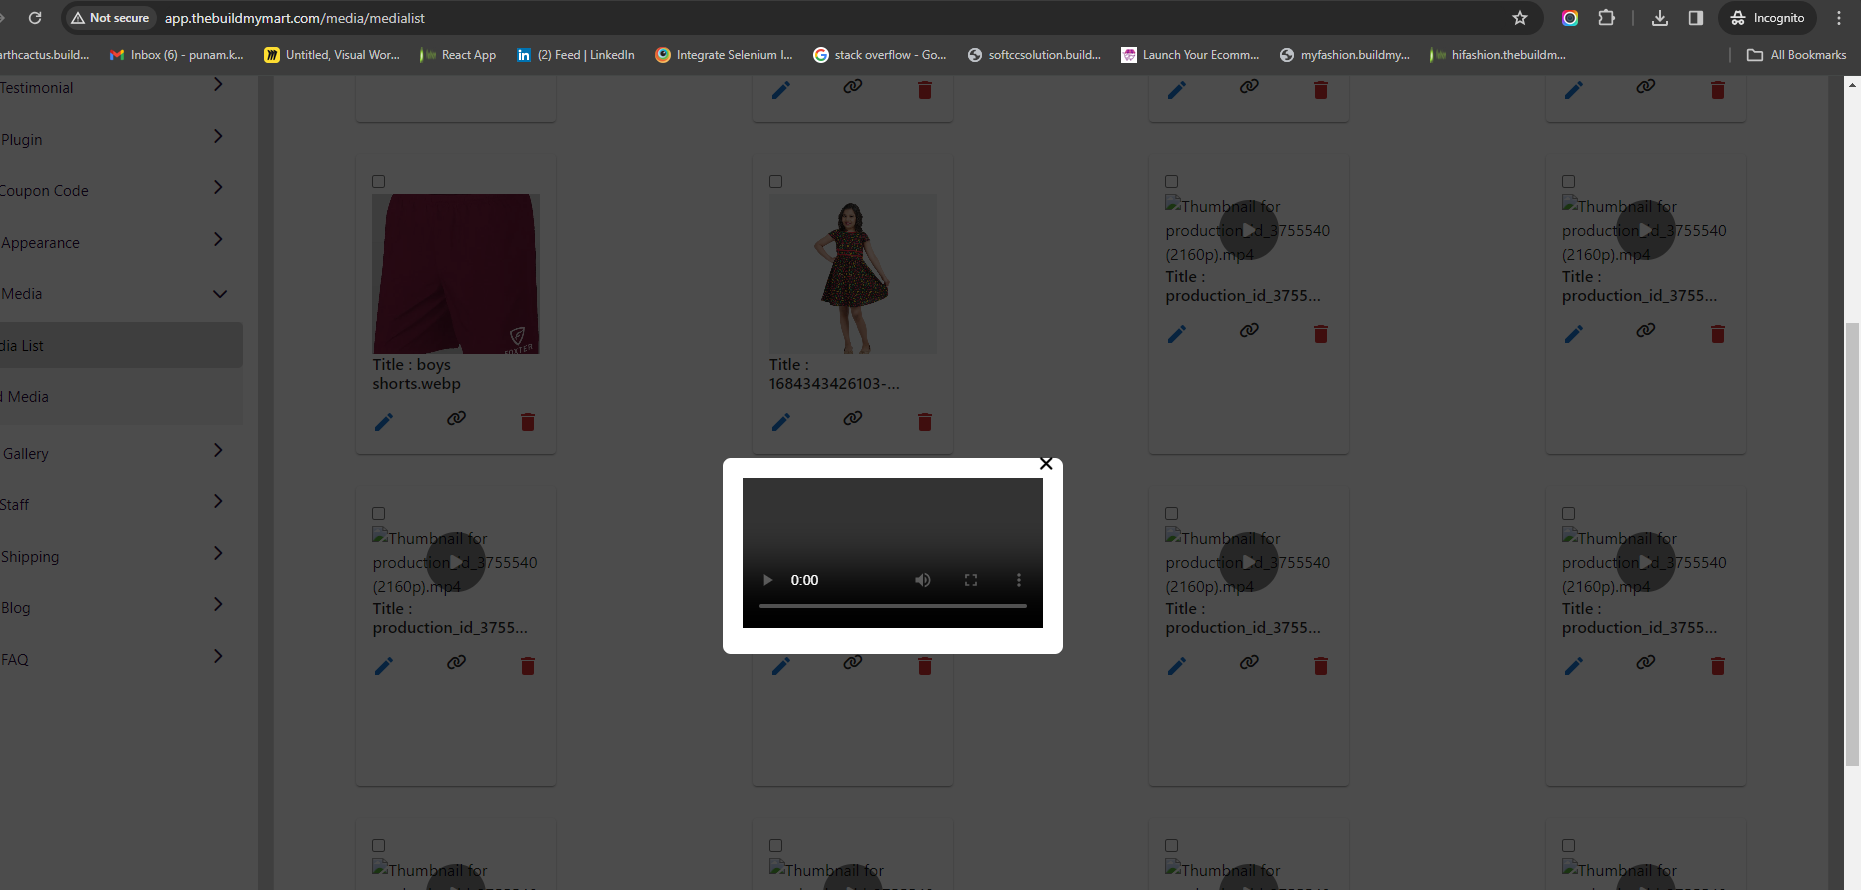Open Feed LinkedIn bookmark
The width and height of the screenshot is (1861, 890).
tap(576, 55)
